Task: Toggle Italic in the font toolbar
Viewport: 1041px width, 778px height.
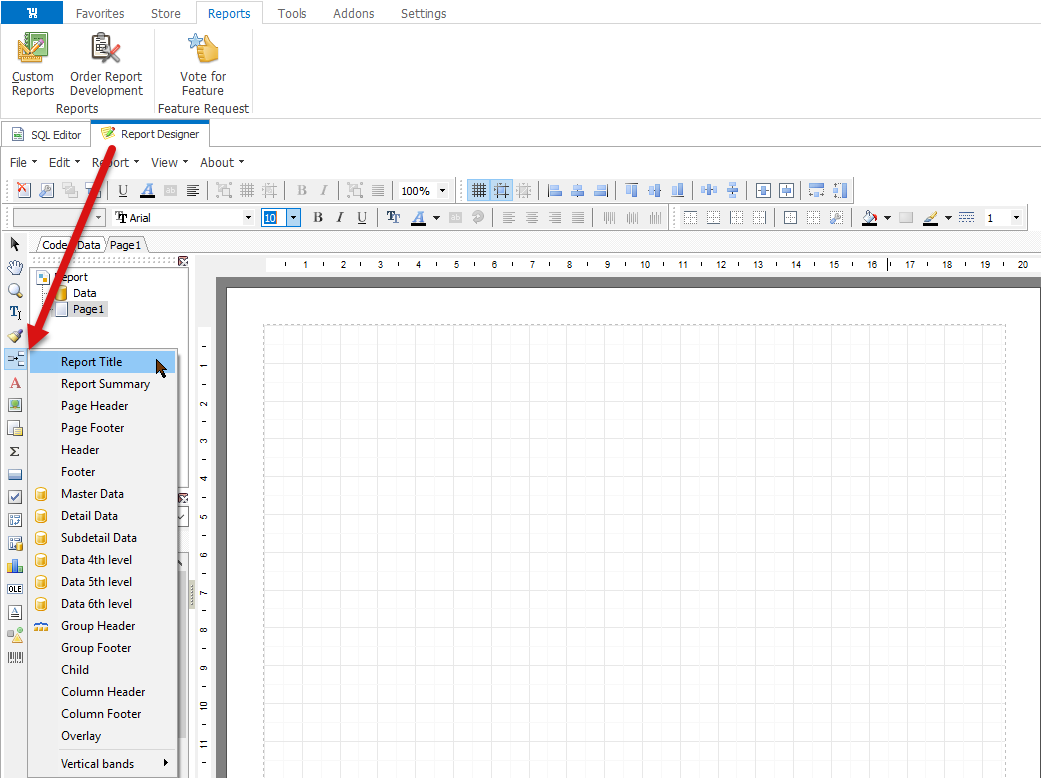Action: click(340, 217)
